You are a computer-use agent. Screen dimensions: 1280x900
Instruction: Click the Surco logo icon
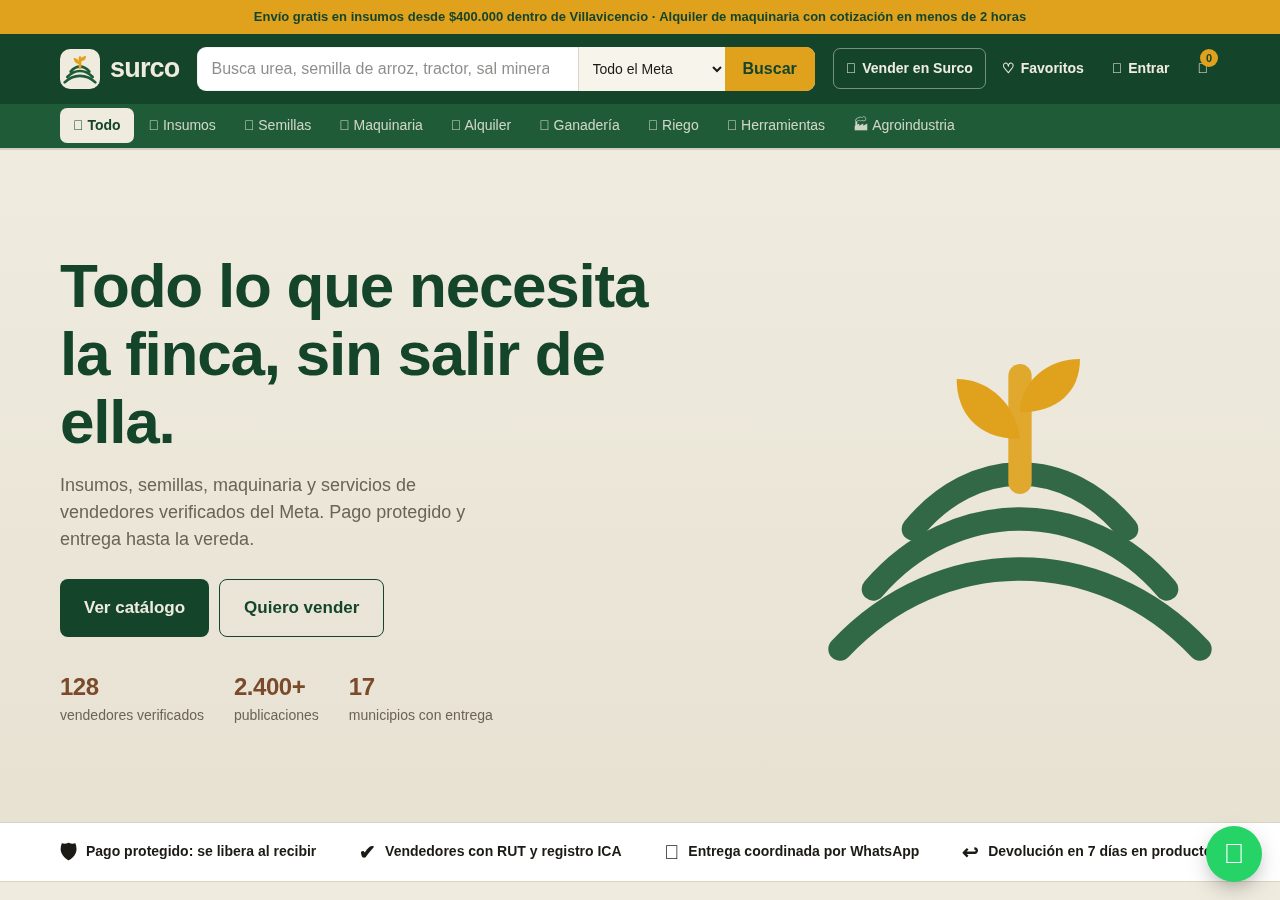coord(80,69)
